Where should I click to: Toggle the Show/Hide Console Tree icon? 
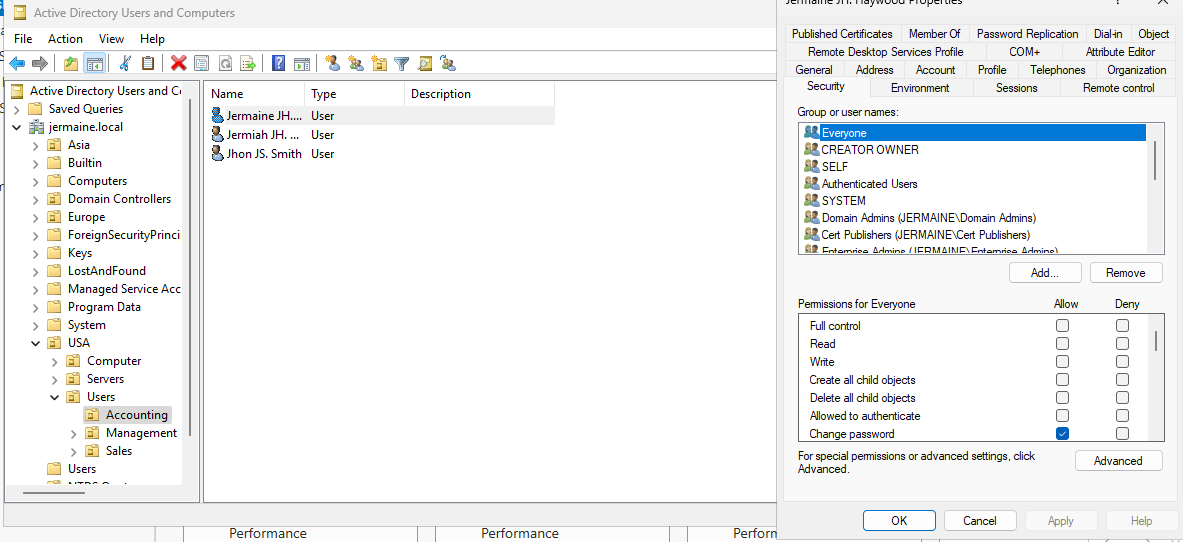tap(94, 63)
